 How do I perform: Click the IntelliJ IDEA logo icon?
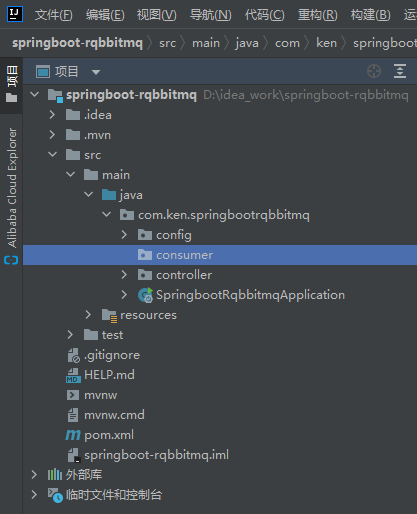(x=15, y=14)
